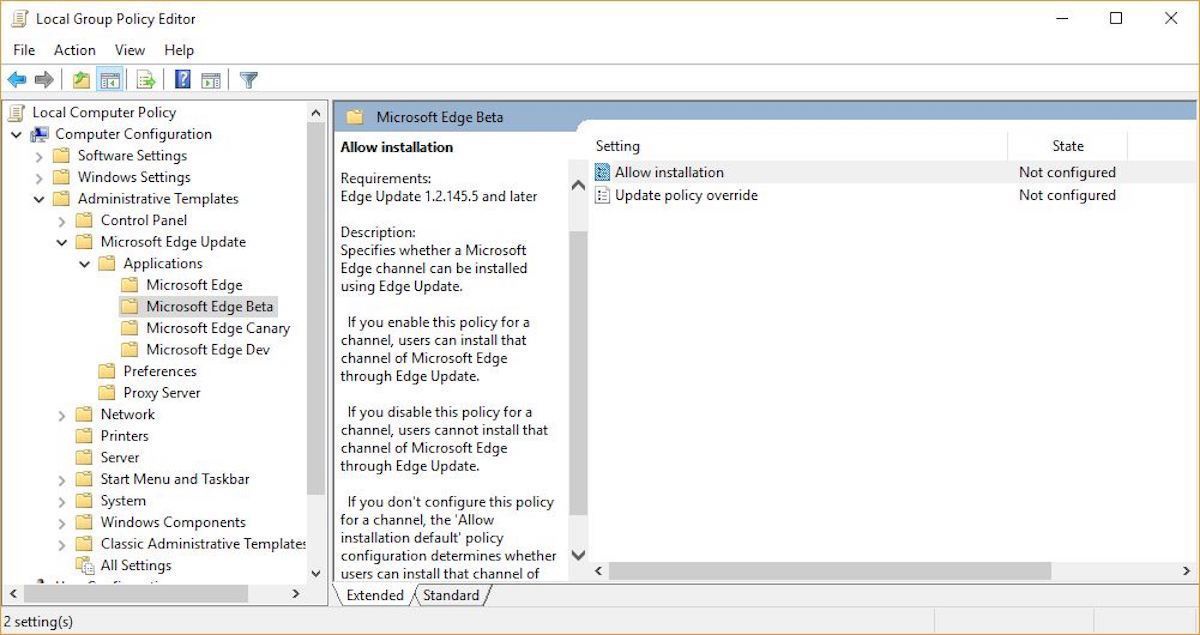The image size is (1200, 635).
Task: Sort by the State column header
Action: point(1067,146)
